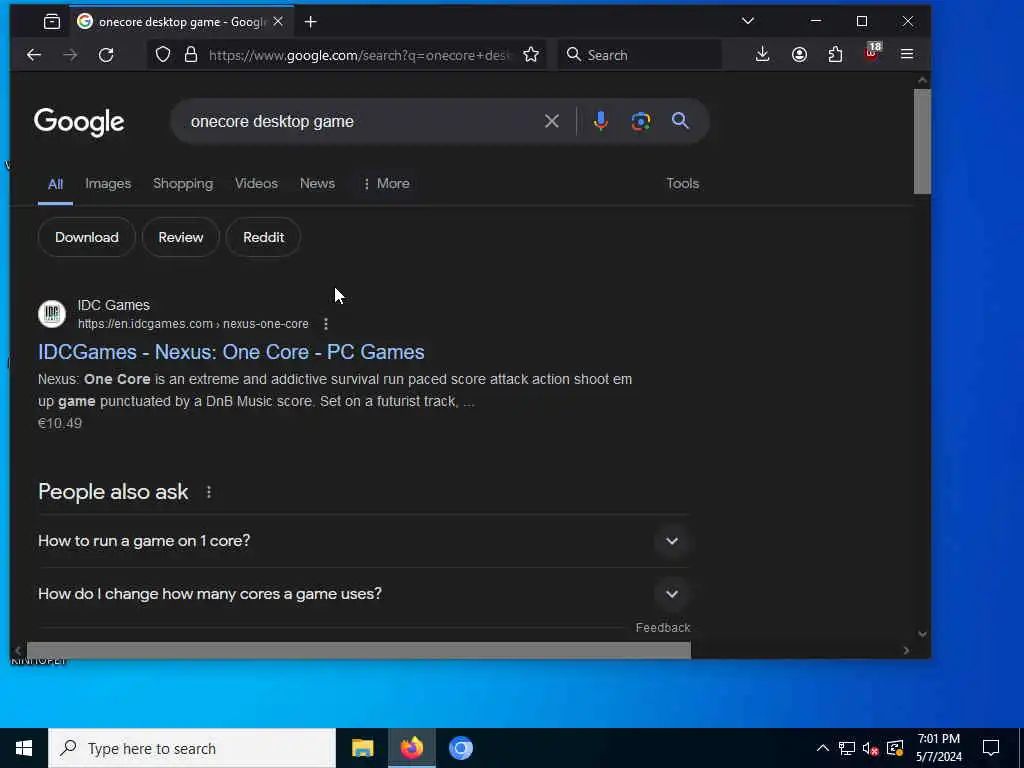Click the Download suggestion chip
Viewport: 1024px width, 768px height.
pyautogui.click(x=87, y=237)
